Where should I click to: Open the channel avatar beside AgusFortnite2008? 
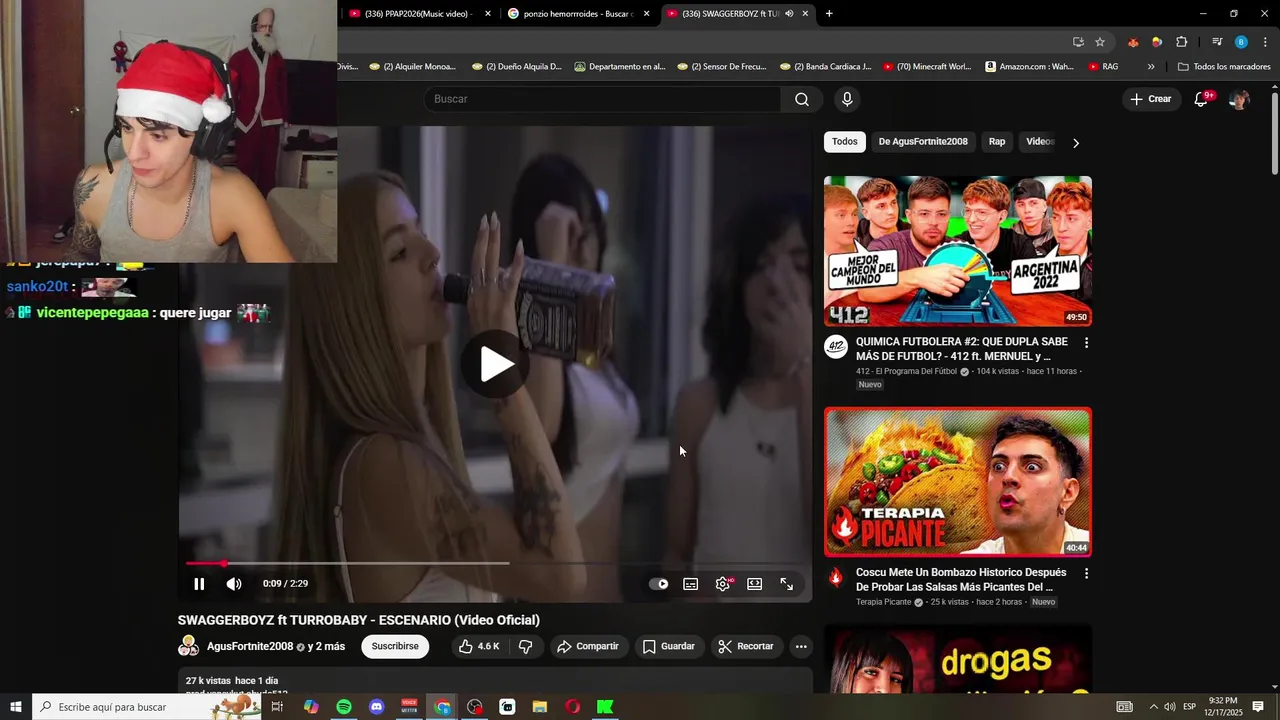tap(188, 646)
